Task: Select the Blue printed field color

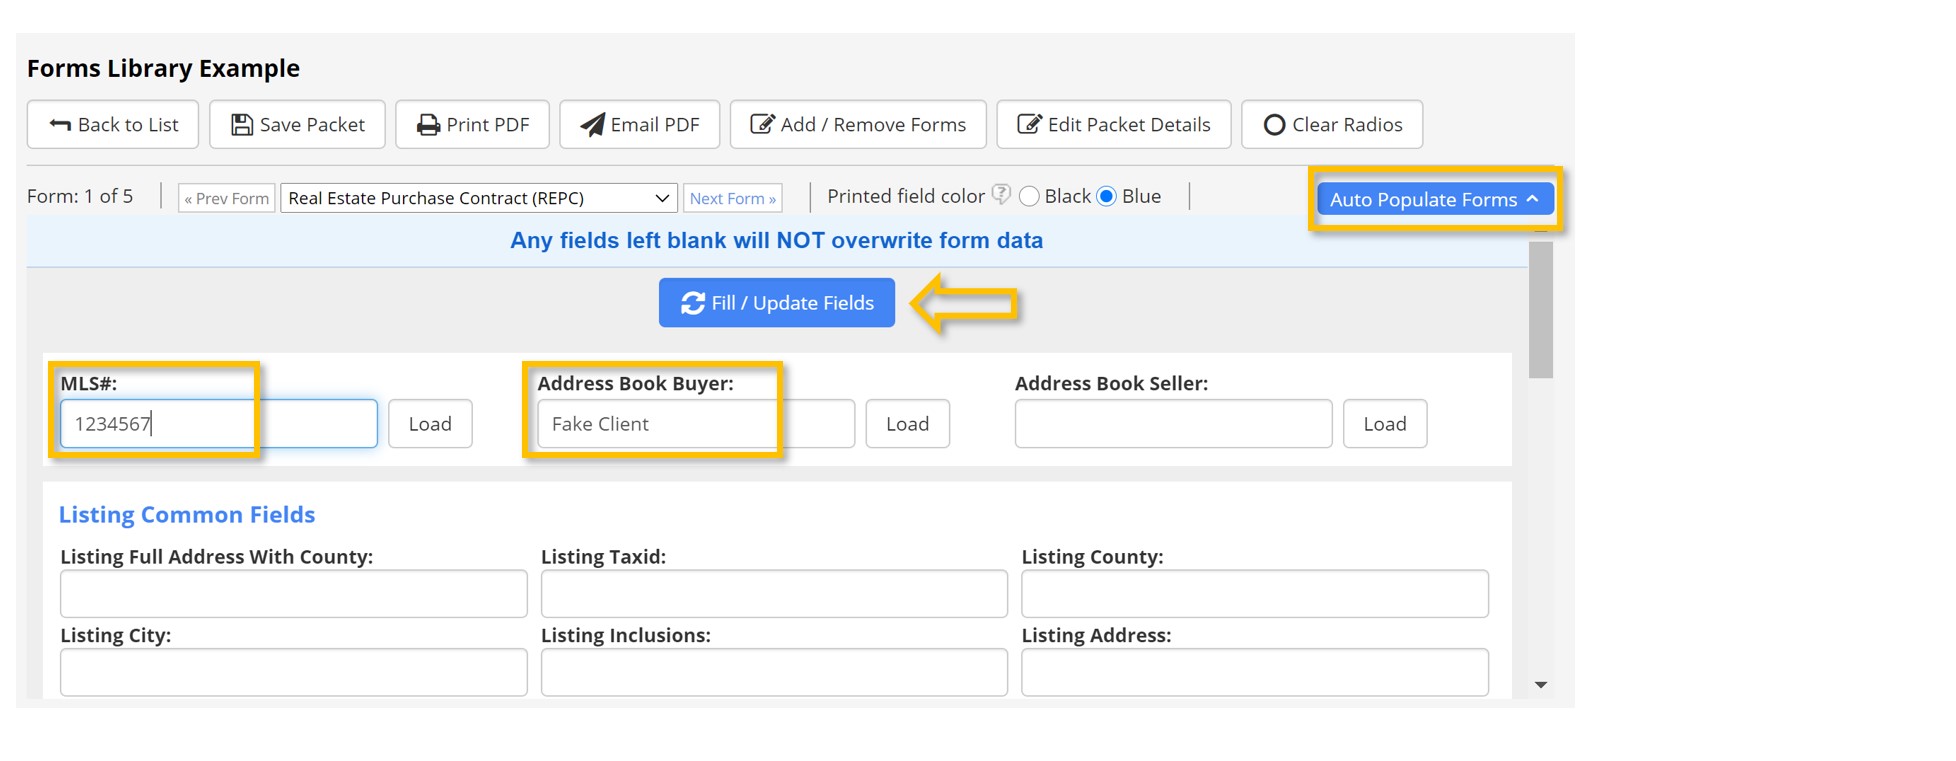Action: tap(1106, 197)
